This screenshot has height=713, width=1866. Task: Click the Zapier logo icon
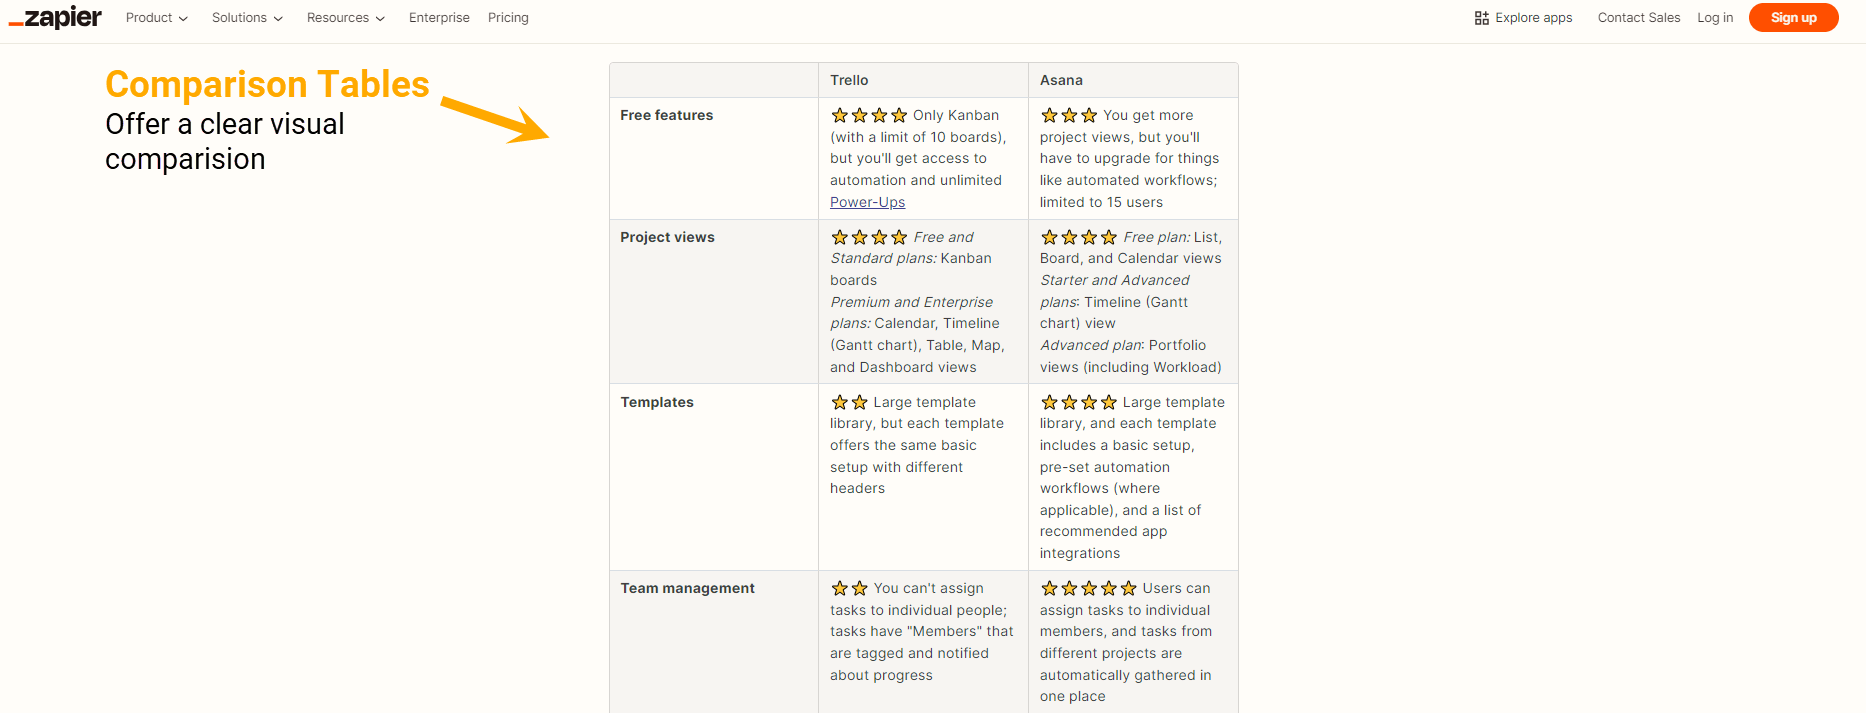coord(55,17)
